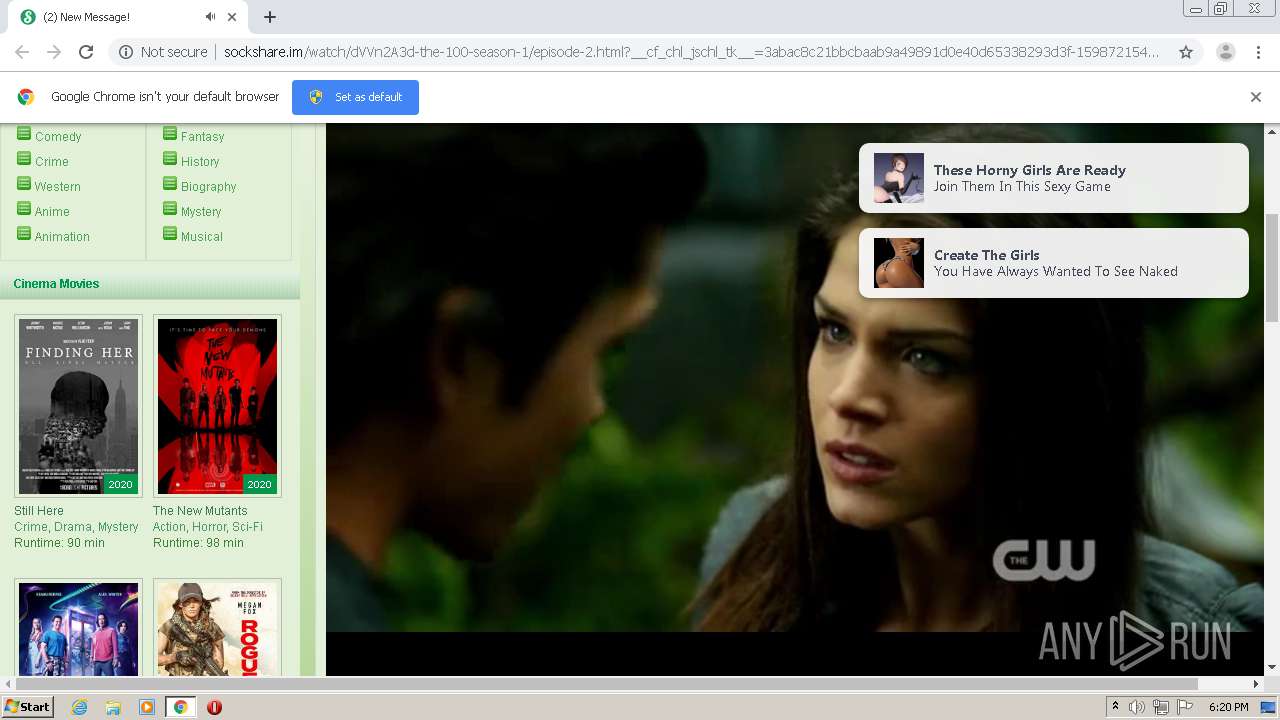Image resolution: width=1280 pixels, height=720 pixels.
Task: Click the green icon beside Western
Action: click(x=24, y=184)
